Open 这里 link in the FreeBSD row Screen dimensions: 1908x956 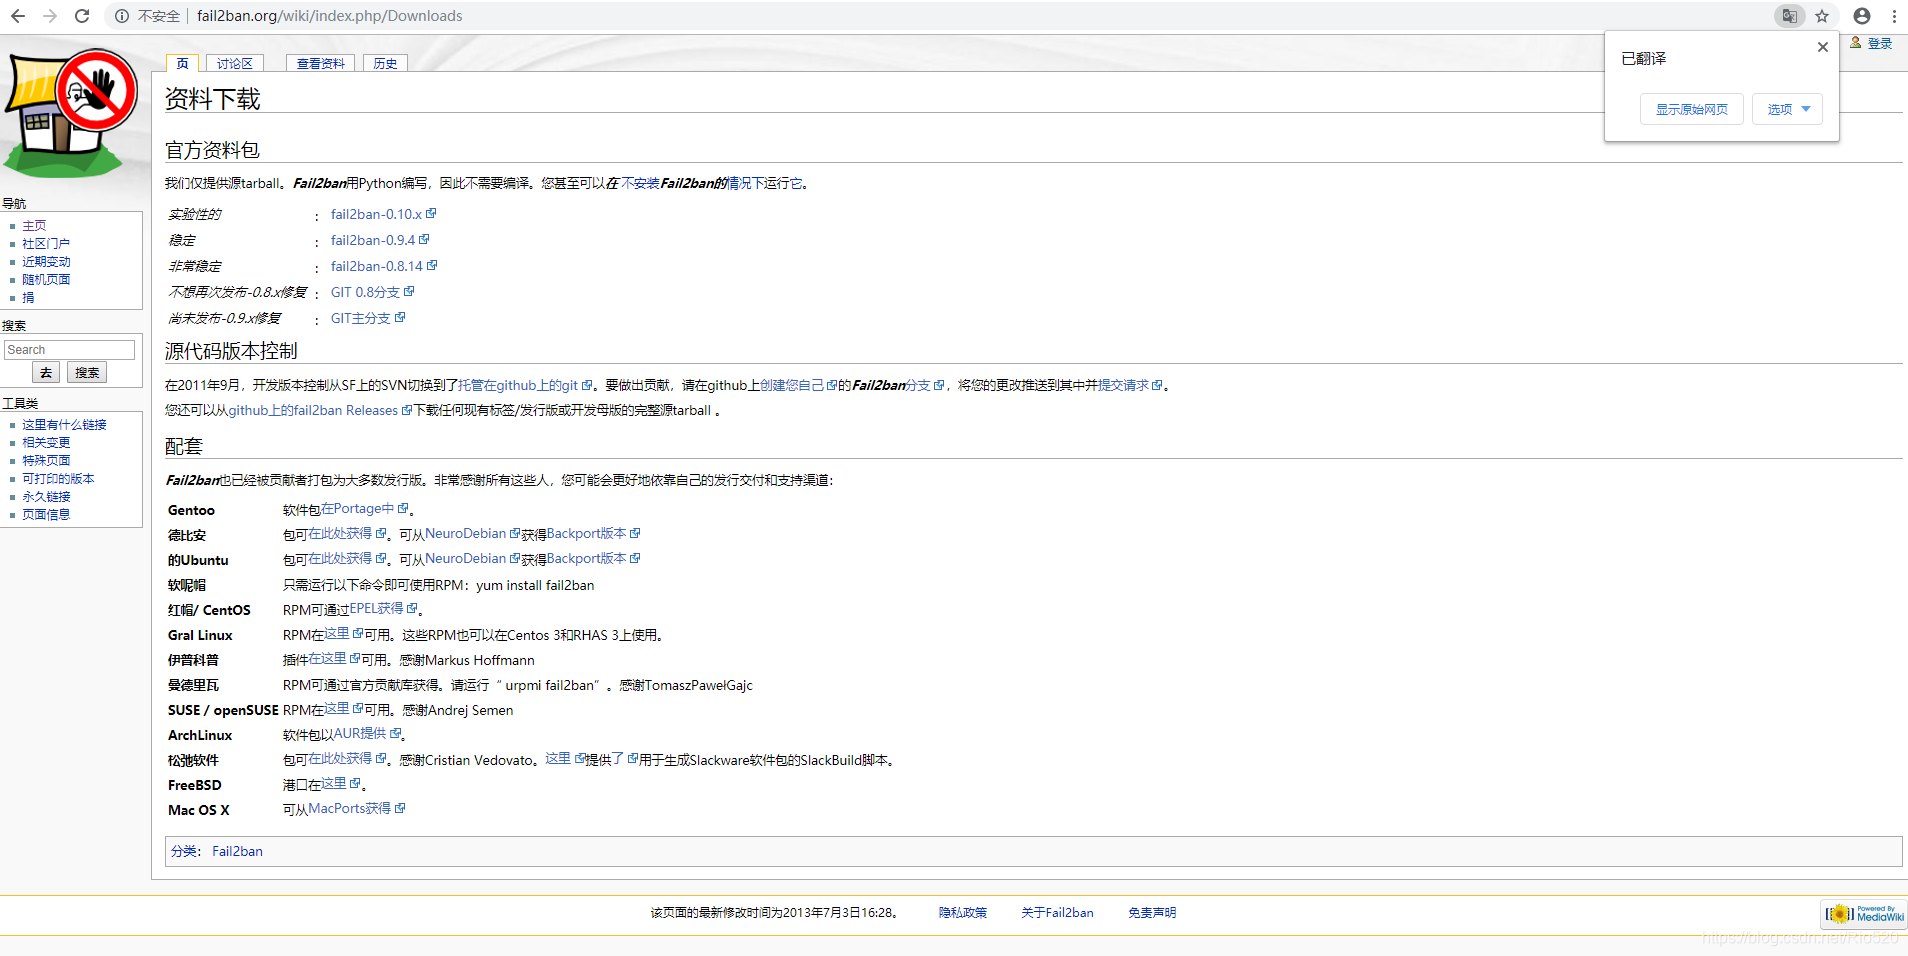pos(333,784)
